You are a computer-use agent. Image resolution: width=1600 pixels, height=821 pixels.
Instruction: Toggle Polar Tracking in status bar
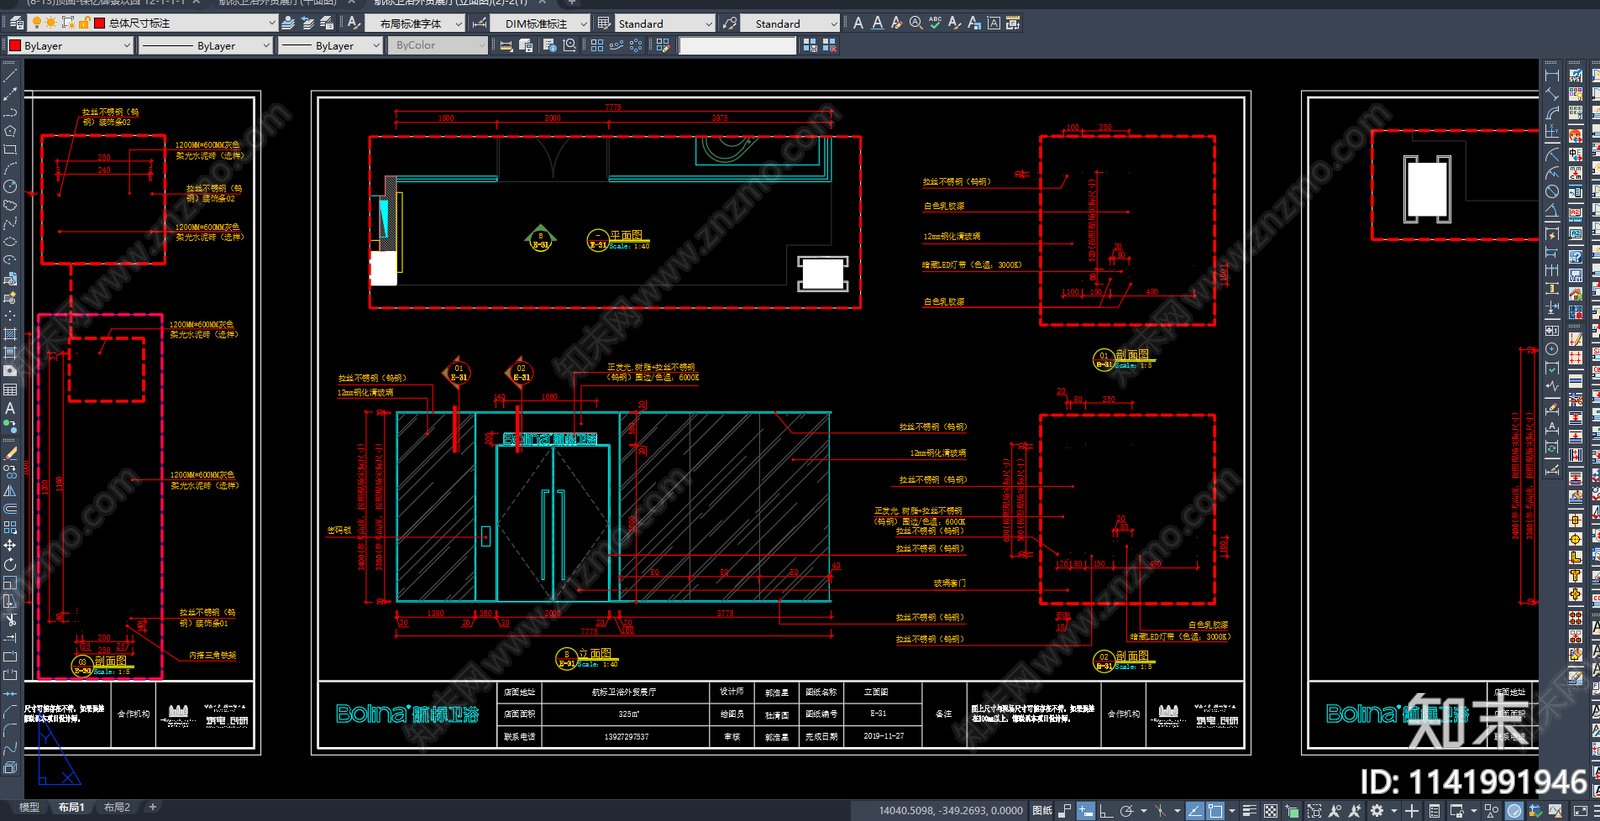pyautogui.click(x=1127, y=811)
